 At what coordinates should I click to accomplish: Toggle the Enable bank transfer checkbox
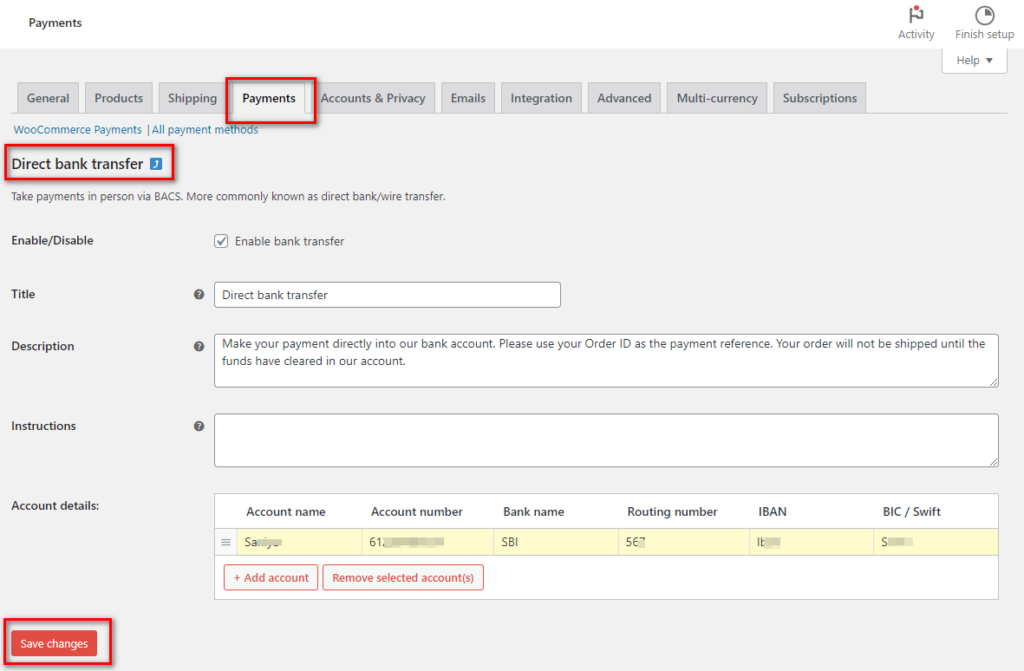pos(221,241)
